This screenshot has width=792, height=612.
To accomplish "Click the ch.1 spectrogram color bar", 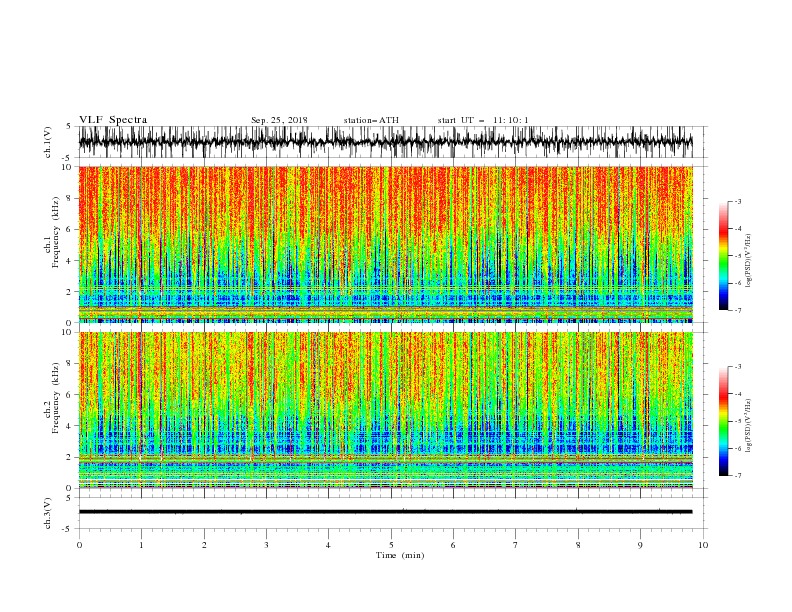I will click(x=723, y=256).
